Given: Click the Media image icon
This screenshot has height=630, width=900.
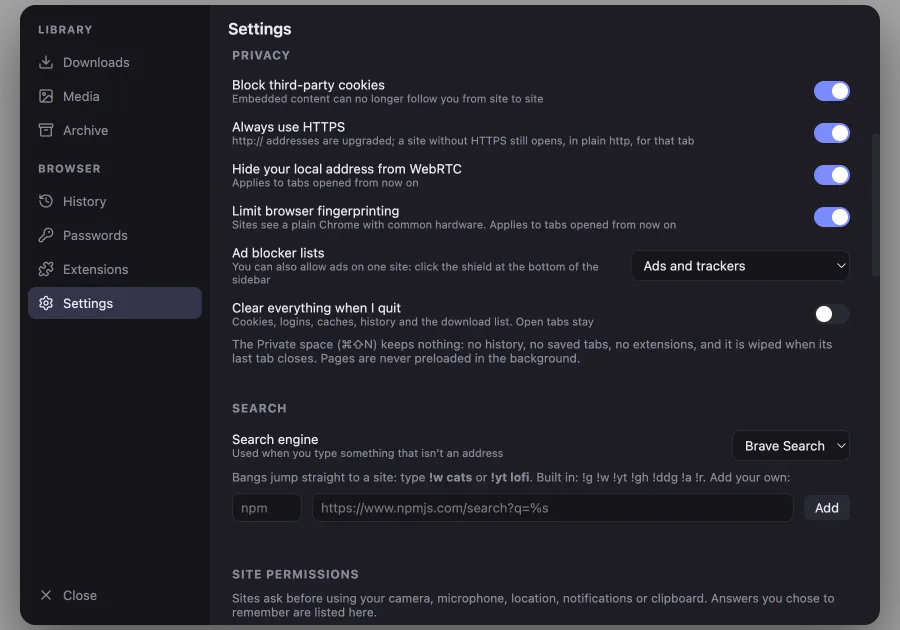Looking at the screenshot, I should (x=46, y=96).
